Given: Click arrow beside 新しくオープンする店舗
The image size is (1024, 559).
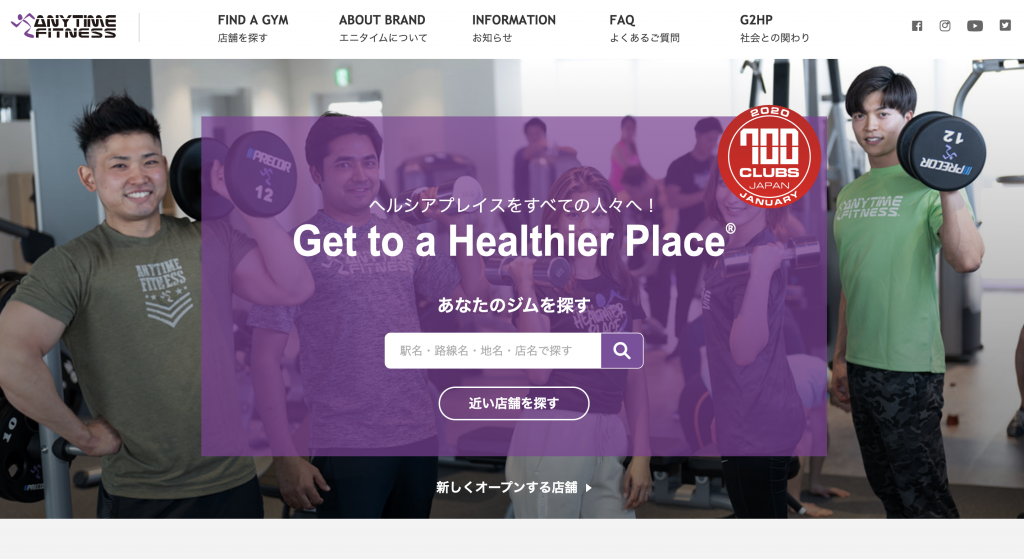Looking at the screenshot, I should pos(589,488).
